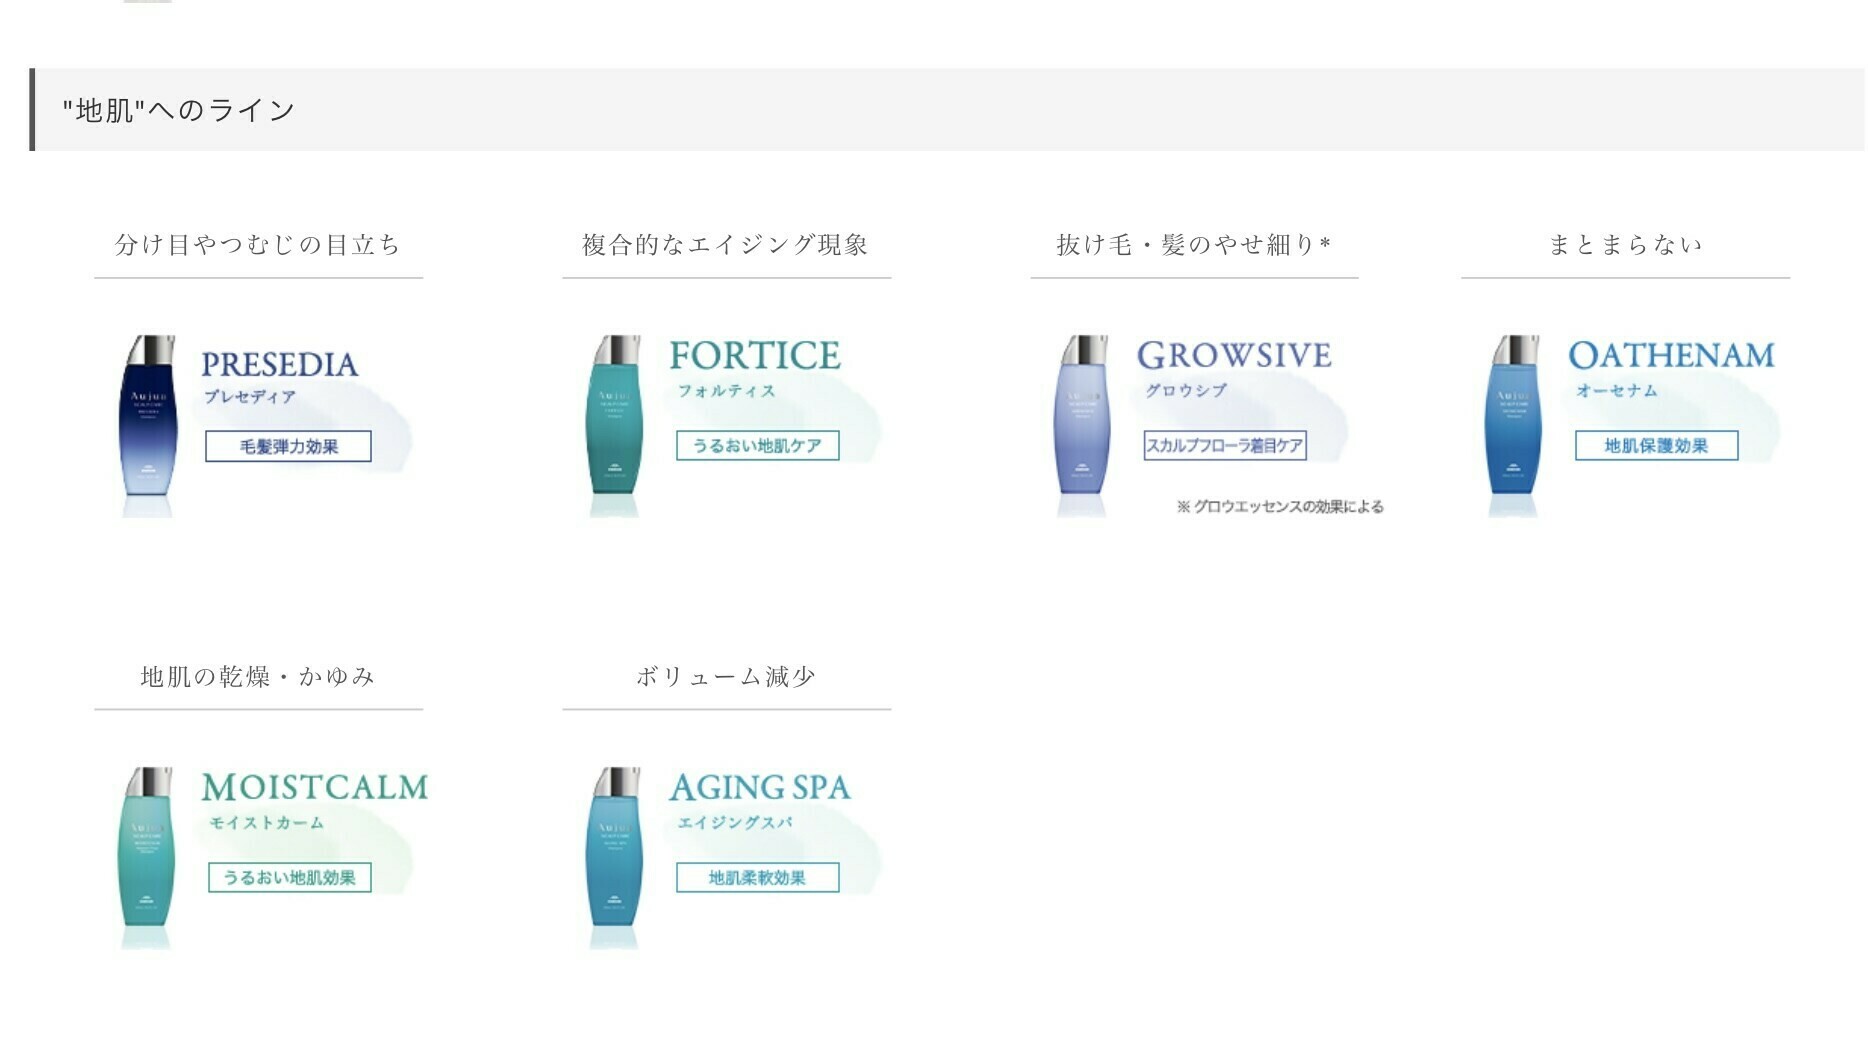Select the 分け目やつむじの目立ち category heading
The height and width of the screenshot is (1051, 1868).
click(x=258, y=244)
